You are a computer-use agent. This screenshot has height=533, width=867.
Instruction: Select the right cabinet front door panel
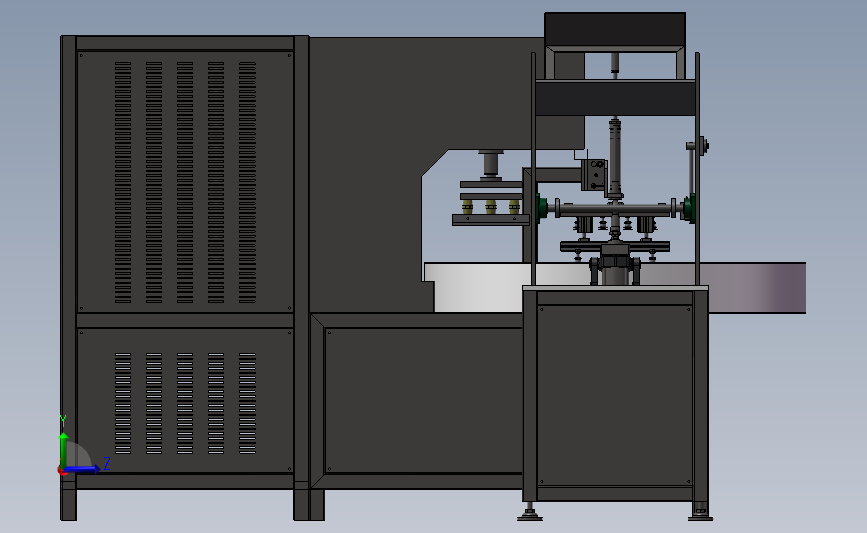(615, 395)
